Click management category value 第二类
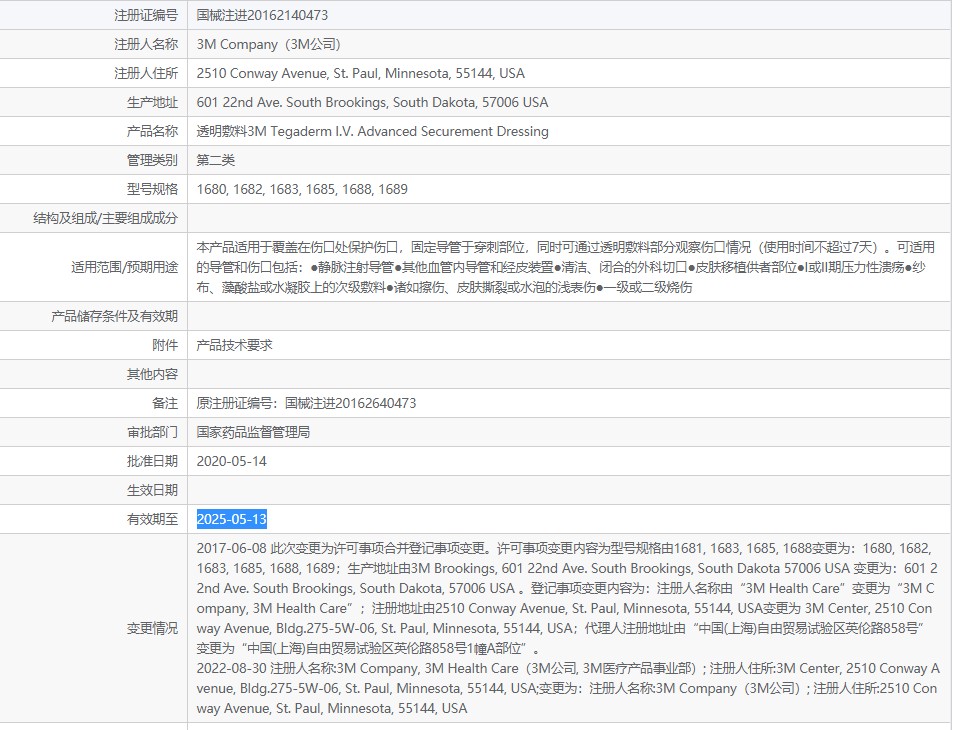 [x=216, y=160]
